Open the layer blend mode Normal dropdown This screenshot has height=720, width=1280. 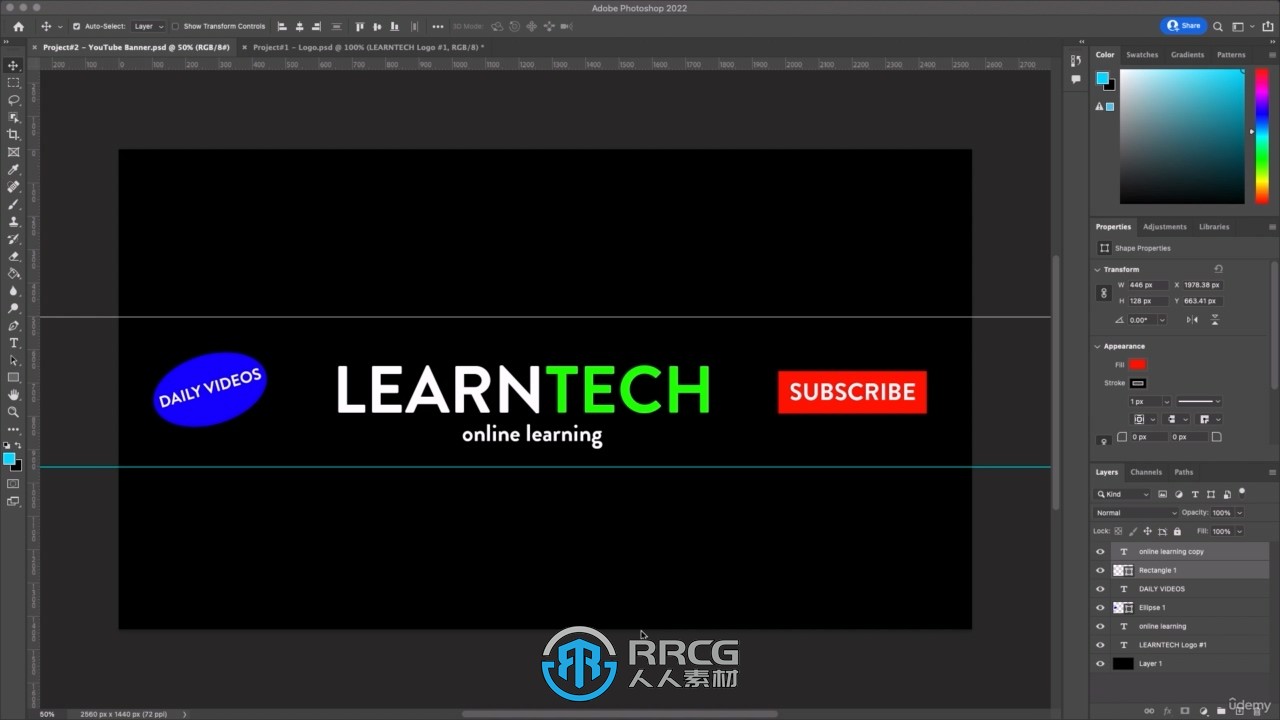tap(1136, 513)
